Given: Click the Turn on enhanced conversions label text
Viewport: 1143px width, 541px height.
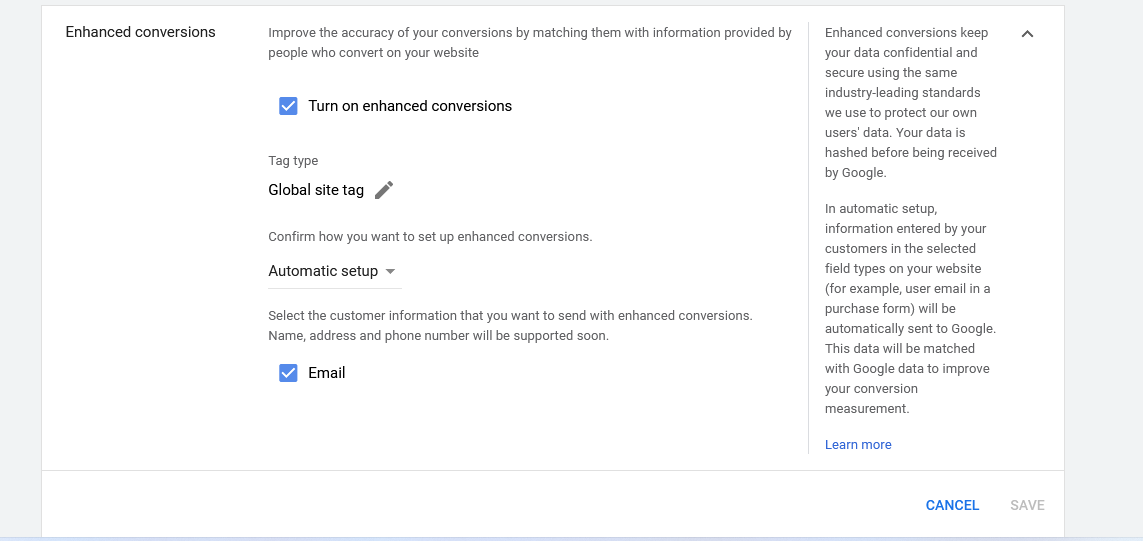Looking at the screenshot, I should (410, 106).
